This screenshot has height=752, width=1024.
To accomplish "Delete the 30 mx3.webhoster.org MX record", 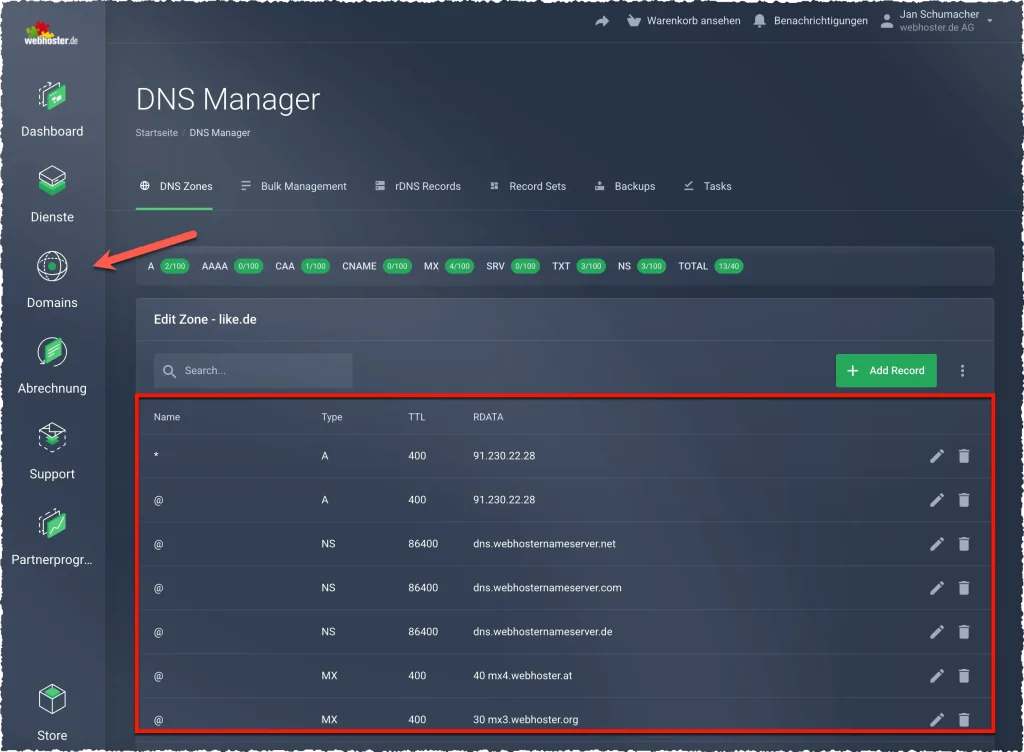I will click(x=963, y=719).
